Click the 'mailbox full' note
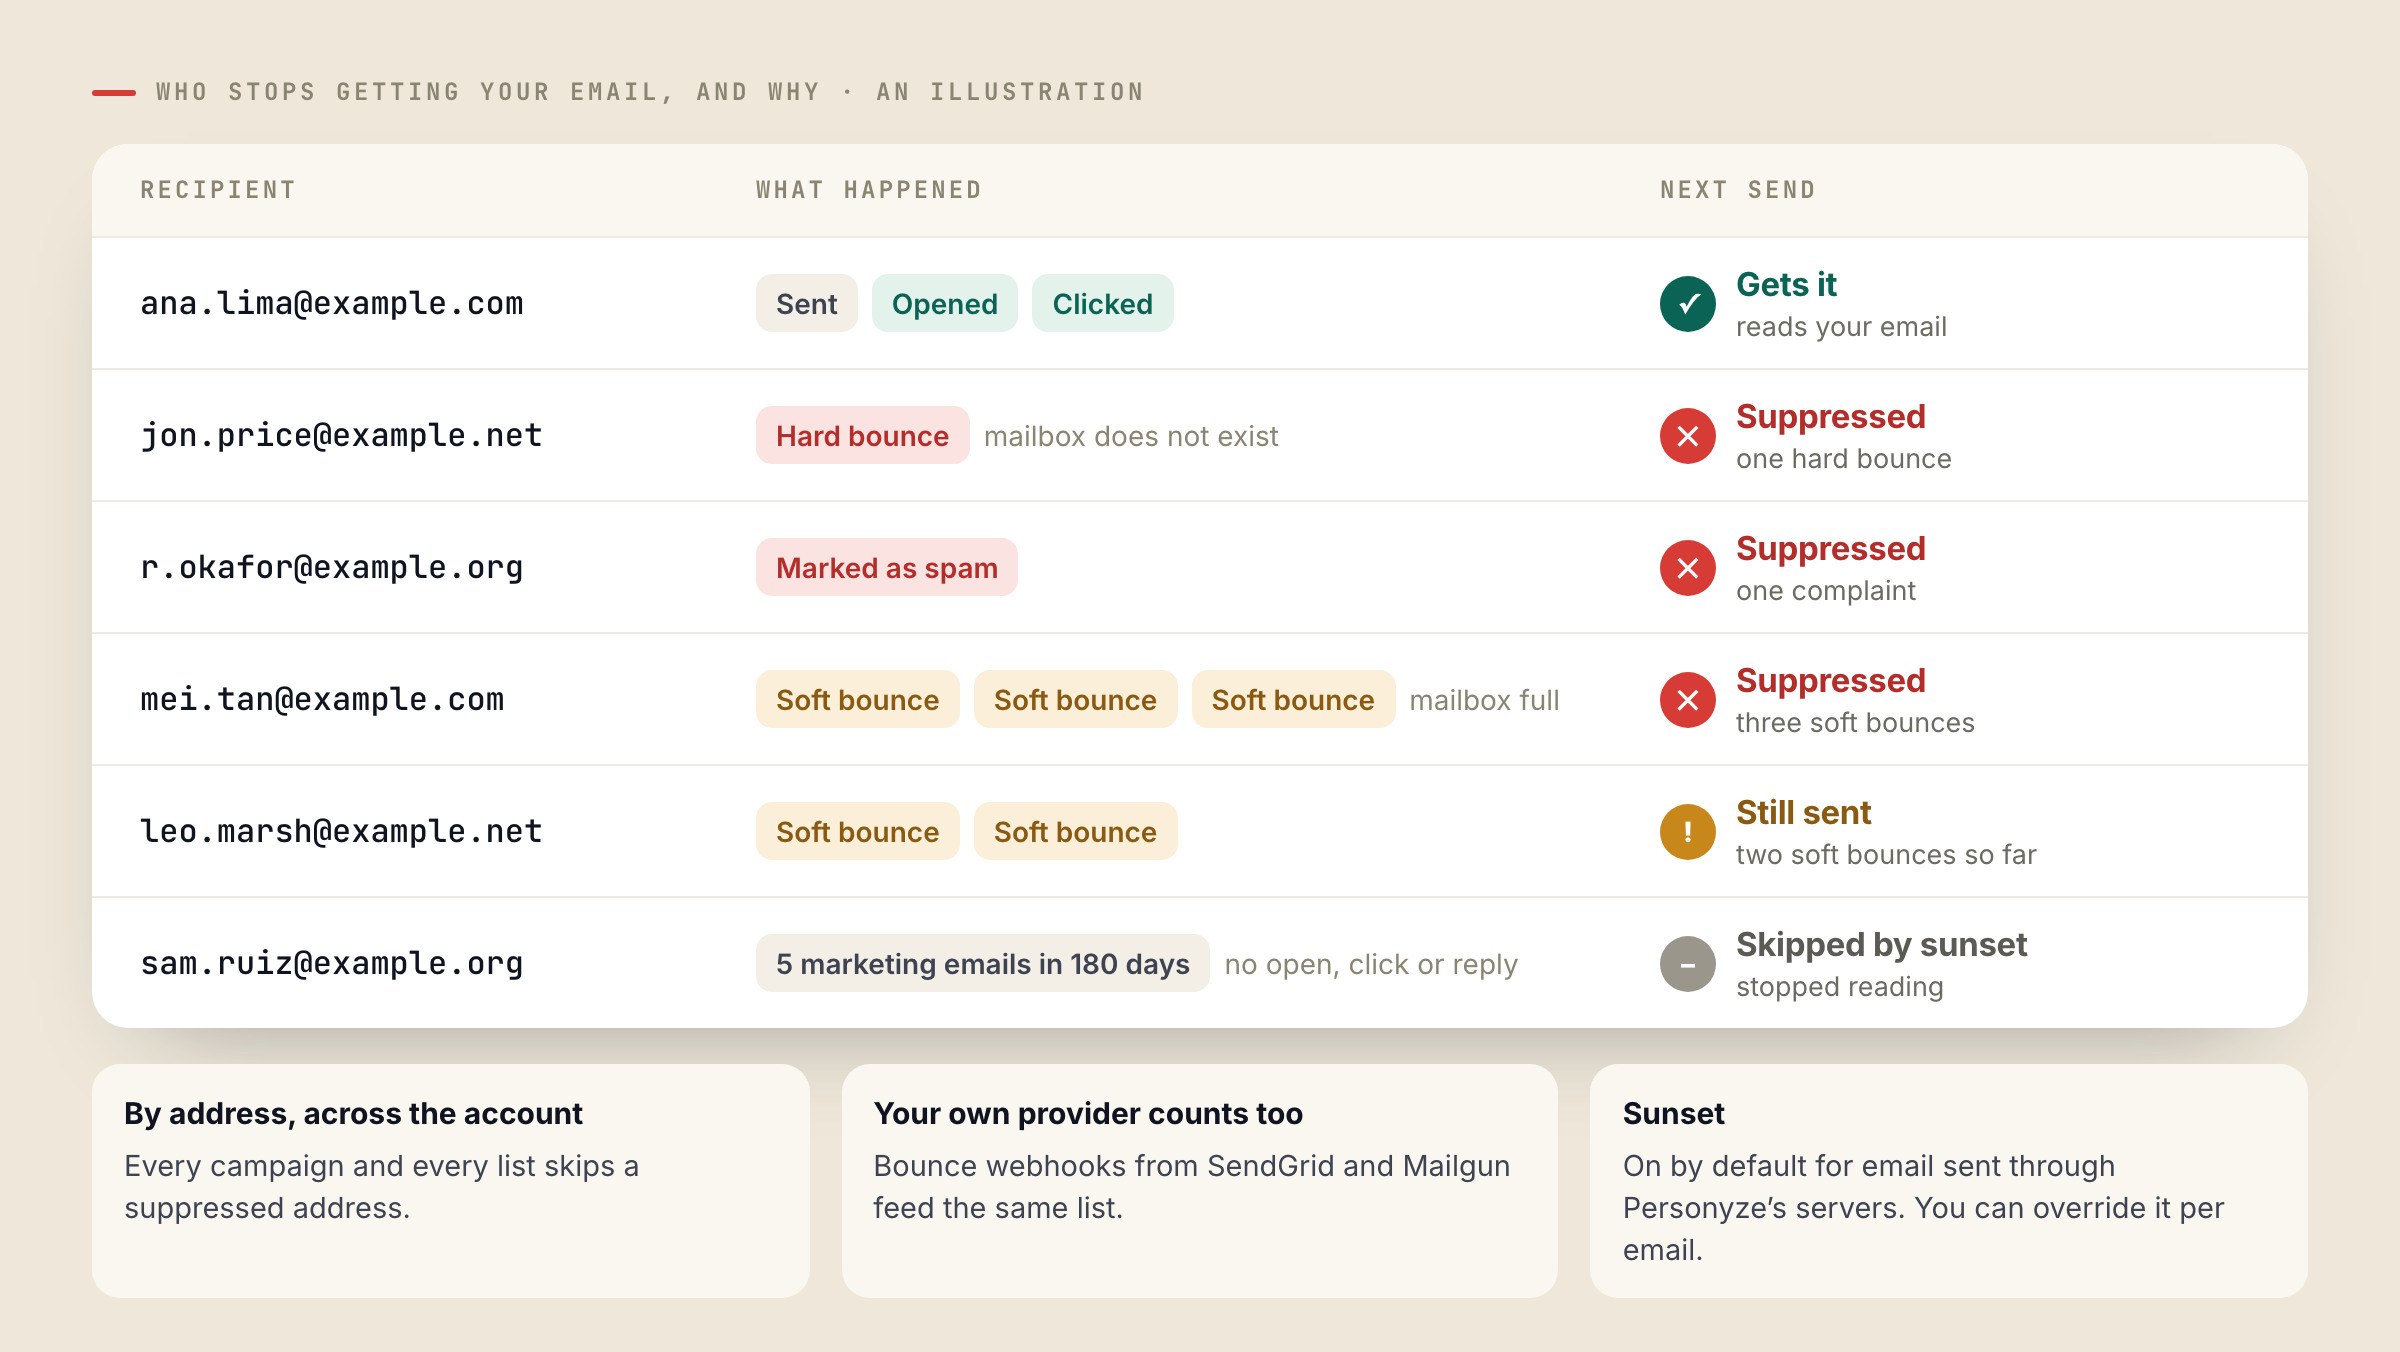 (1484, 701)
